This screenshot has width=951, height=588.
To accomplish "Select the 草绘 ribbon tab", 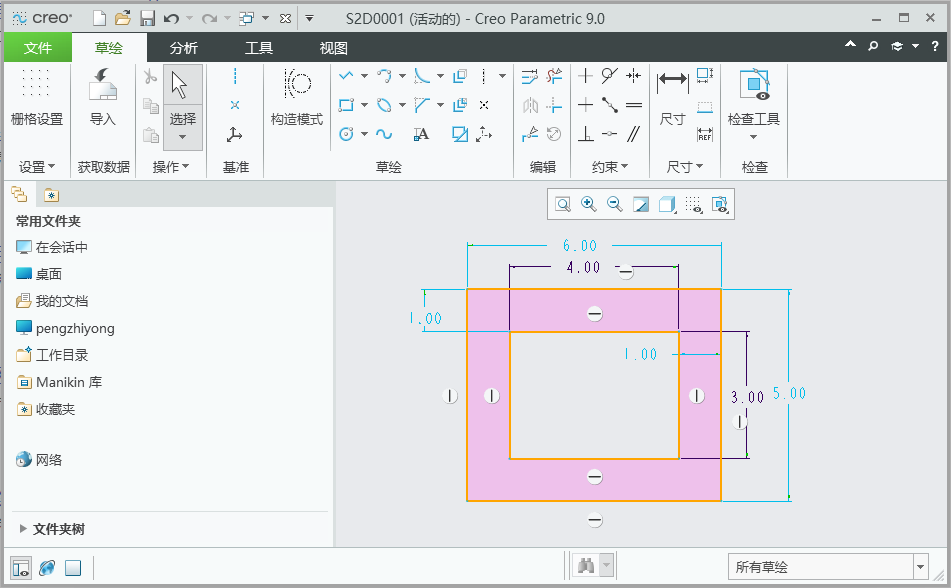I will 109,48.
